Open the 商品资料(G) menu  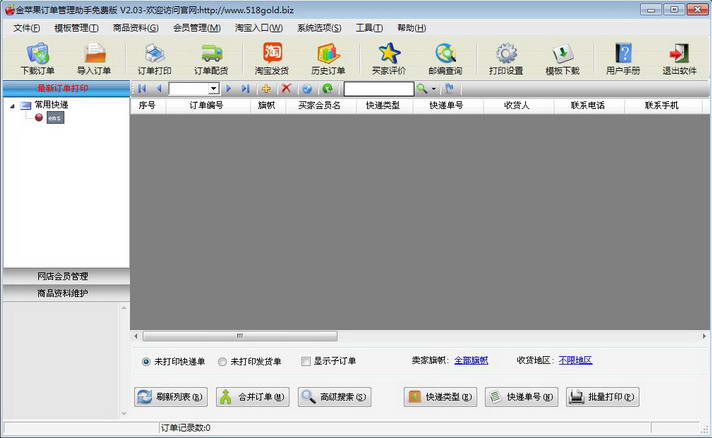(136, 28)
